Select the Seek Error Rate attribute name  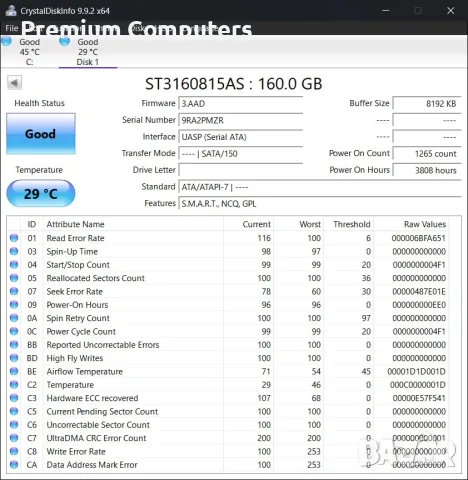coord(74,291)
